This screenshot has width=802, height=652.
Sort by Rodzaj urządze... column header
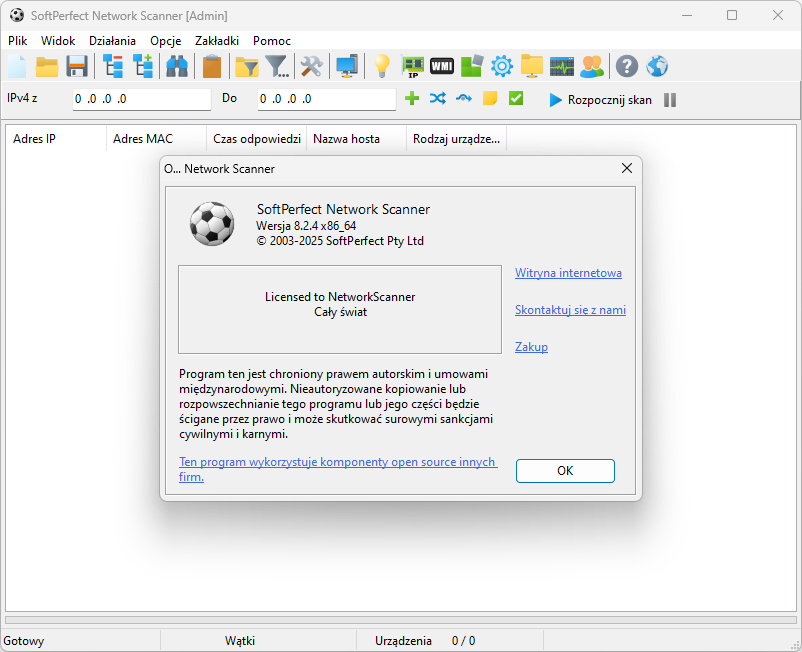(x=456, y=139)
